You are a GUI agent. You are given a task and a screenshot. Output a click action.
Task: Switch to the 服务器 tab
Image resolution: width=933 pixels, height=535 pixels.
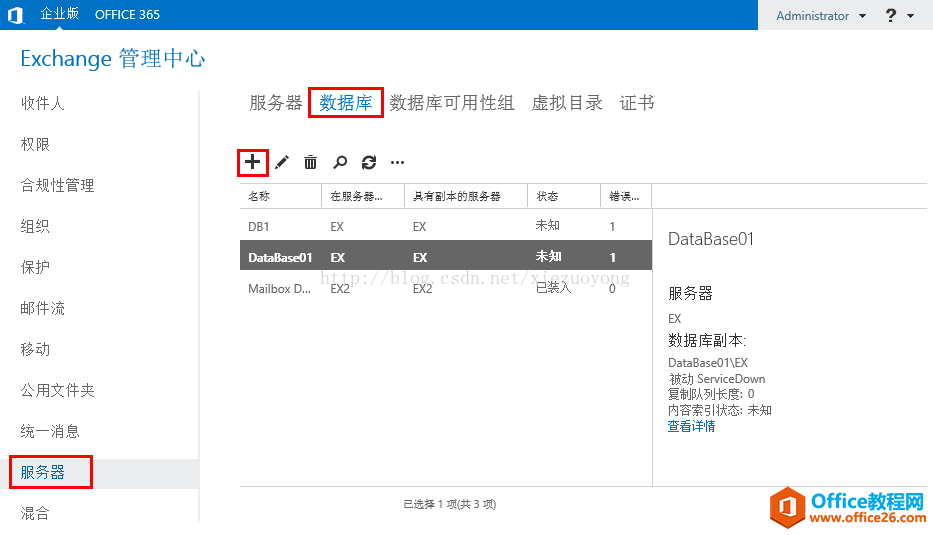click(x=275, y=102)
